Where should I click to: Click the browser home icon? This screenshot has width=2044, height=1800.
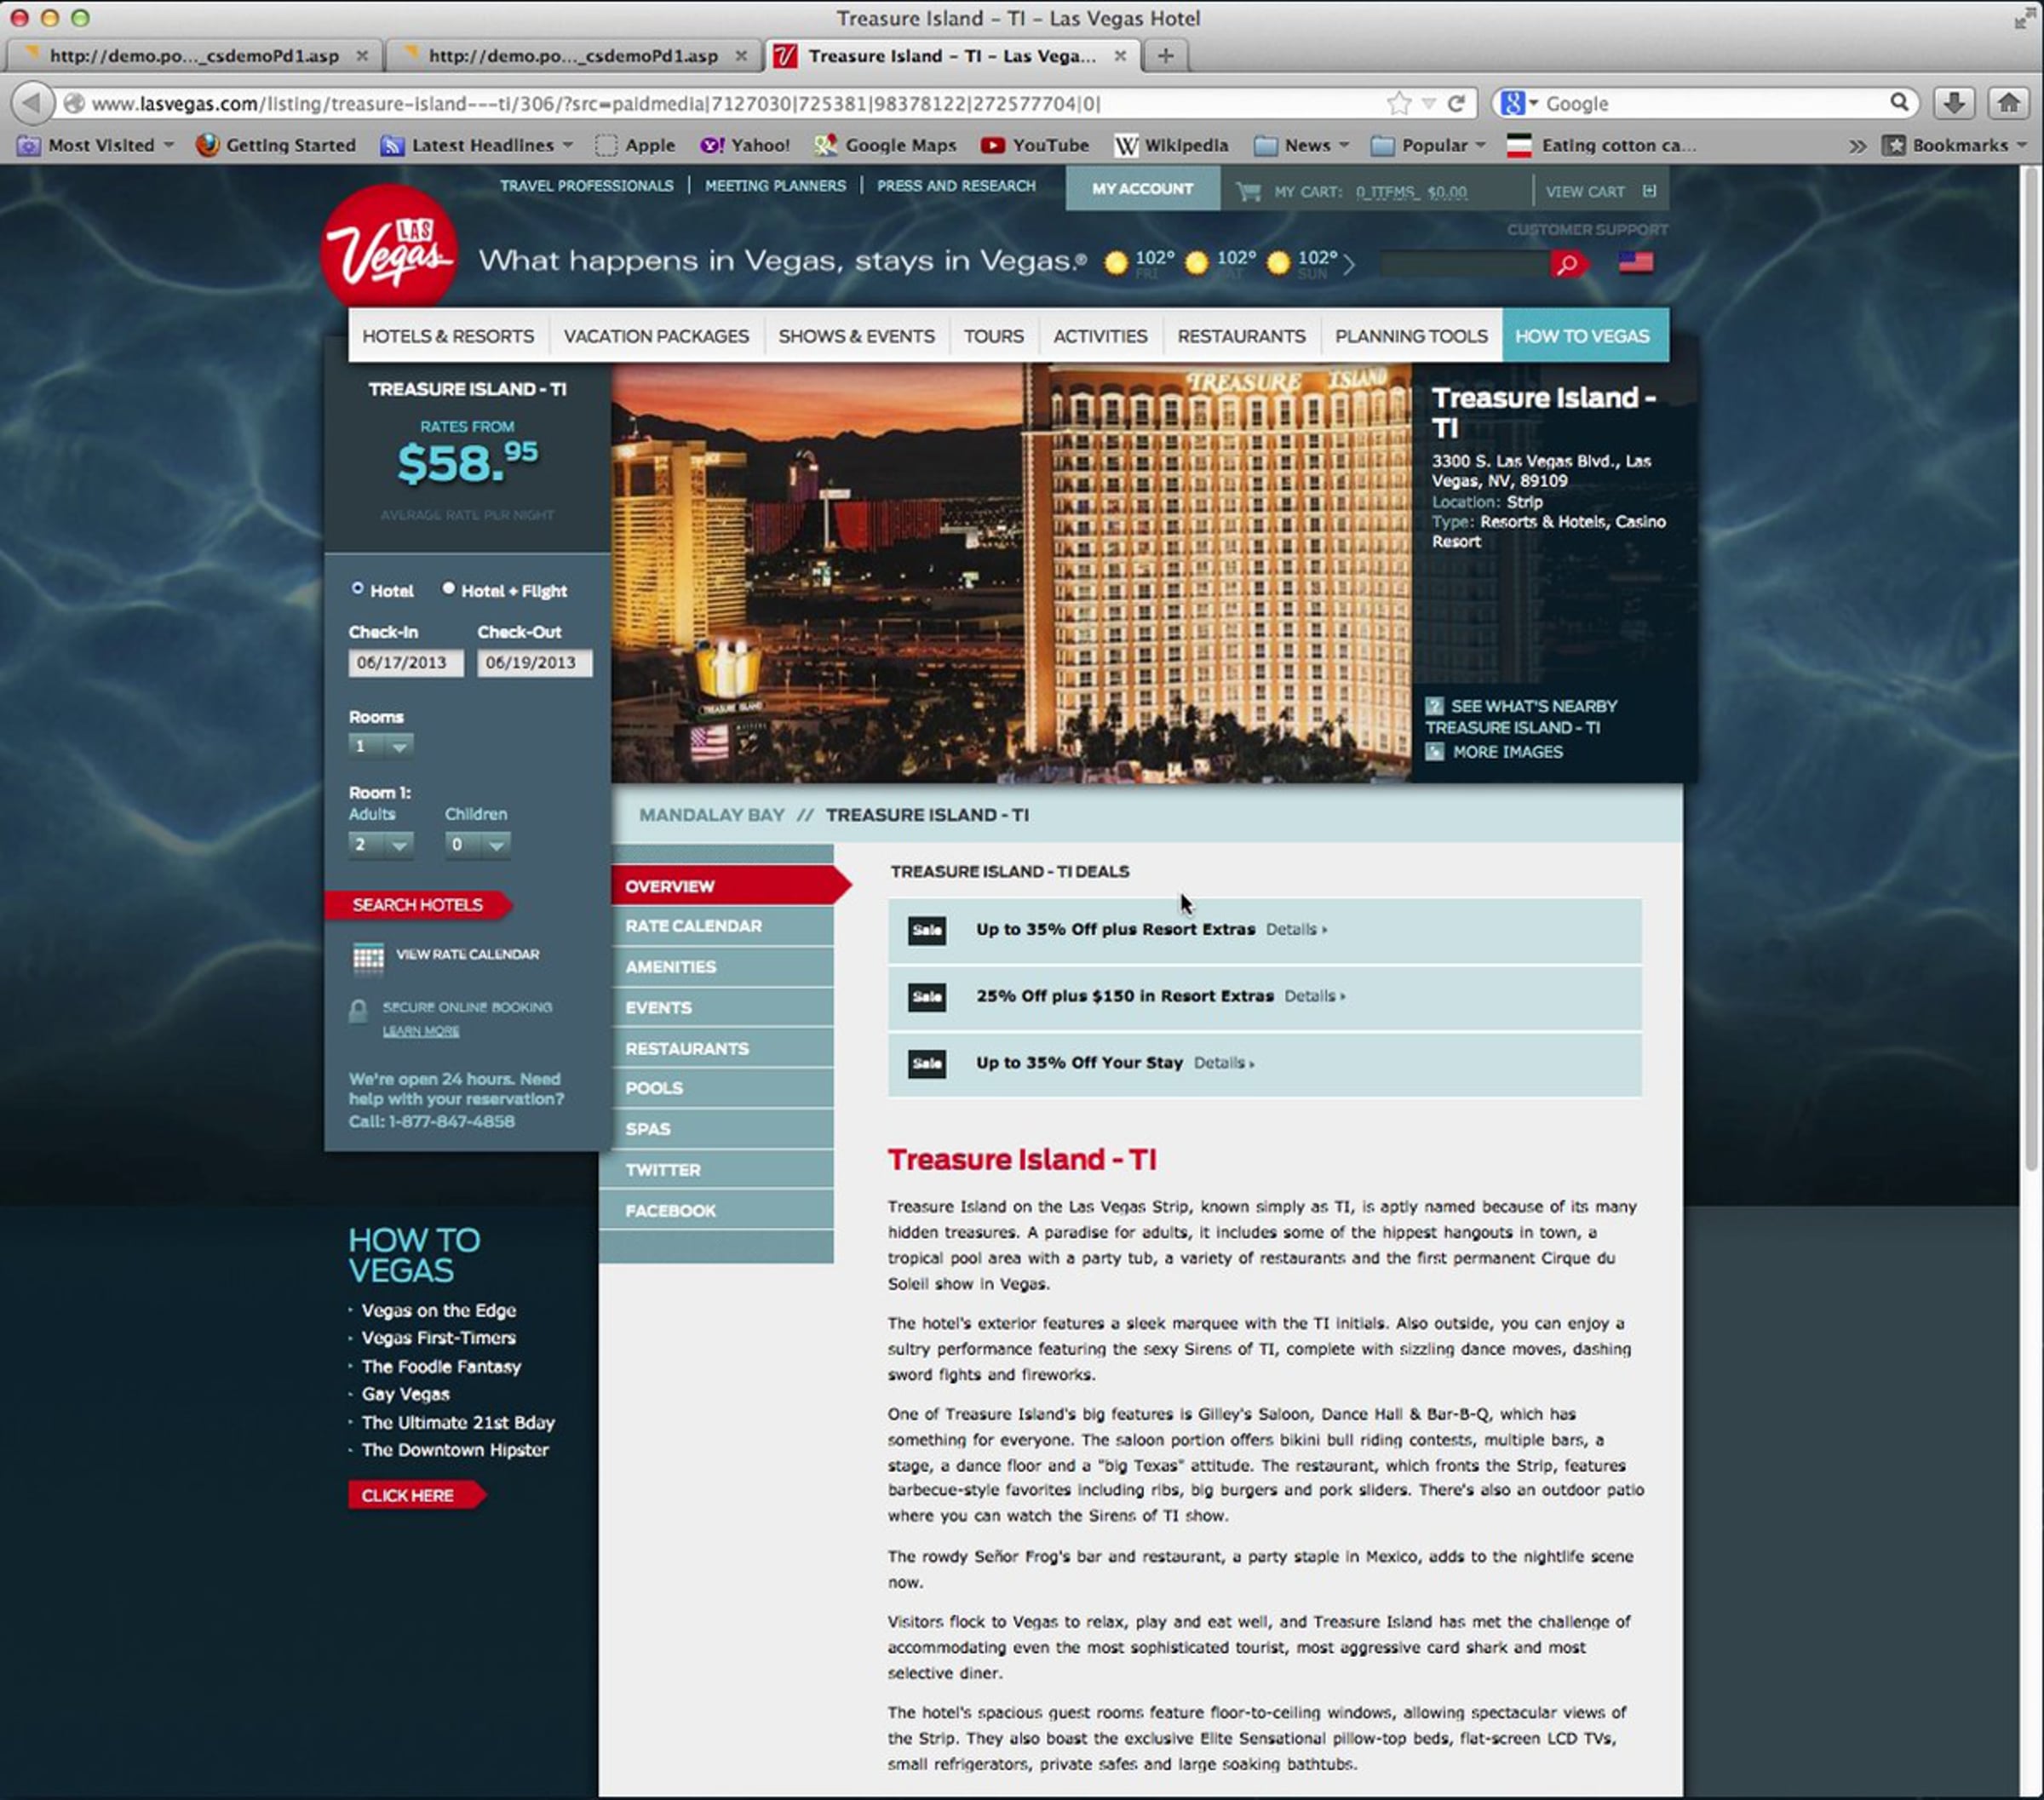[2008, 102]
